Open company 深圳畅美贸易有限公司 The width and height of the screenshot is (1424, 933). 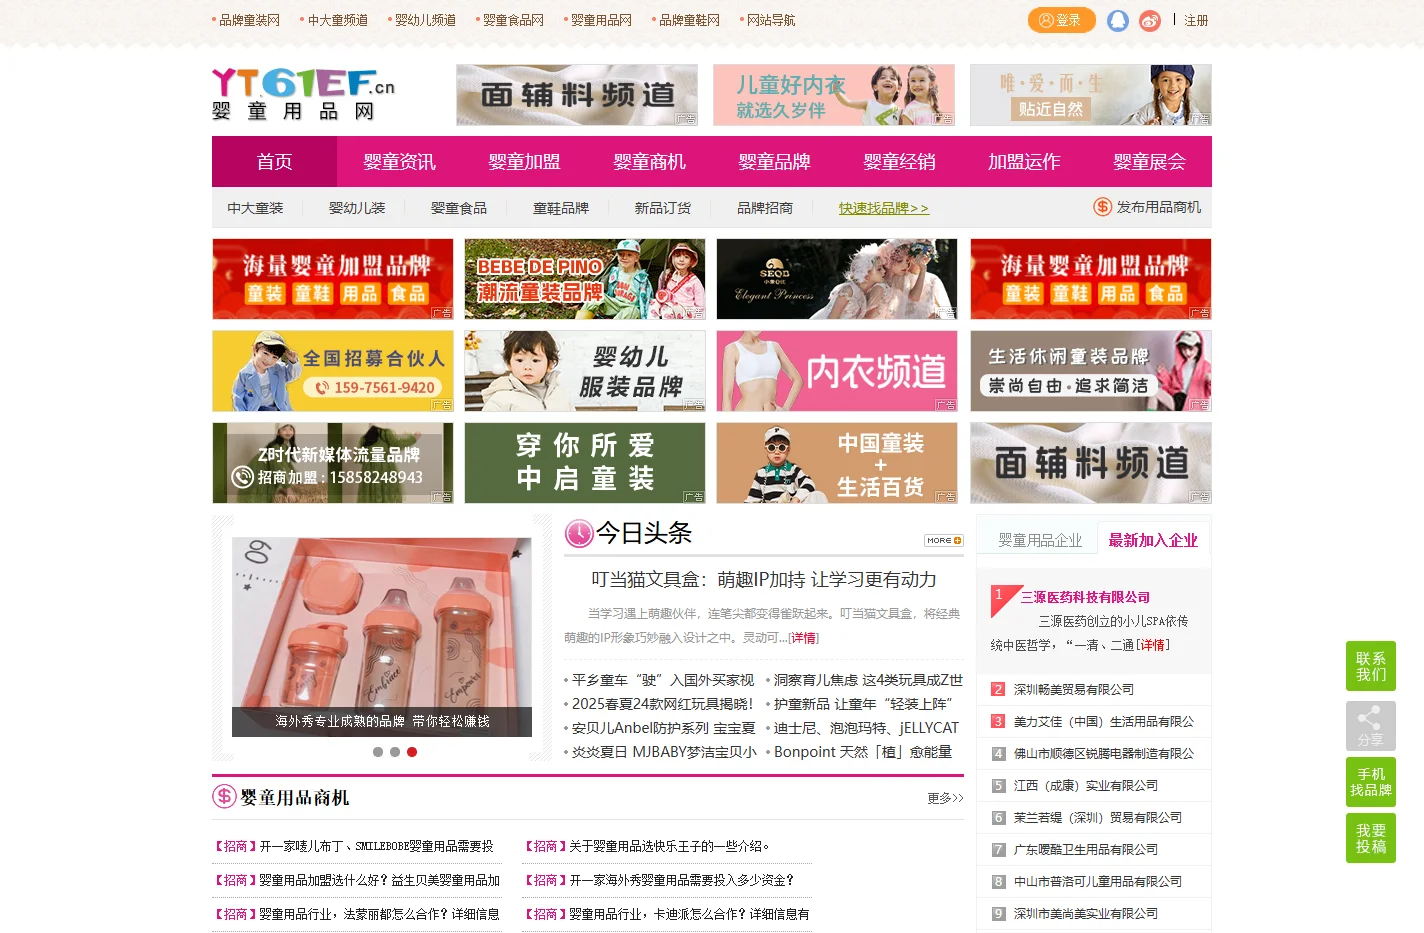pos(1074,689)
